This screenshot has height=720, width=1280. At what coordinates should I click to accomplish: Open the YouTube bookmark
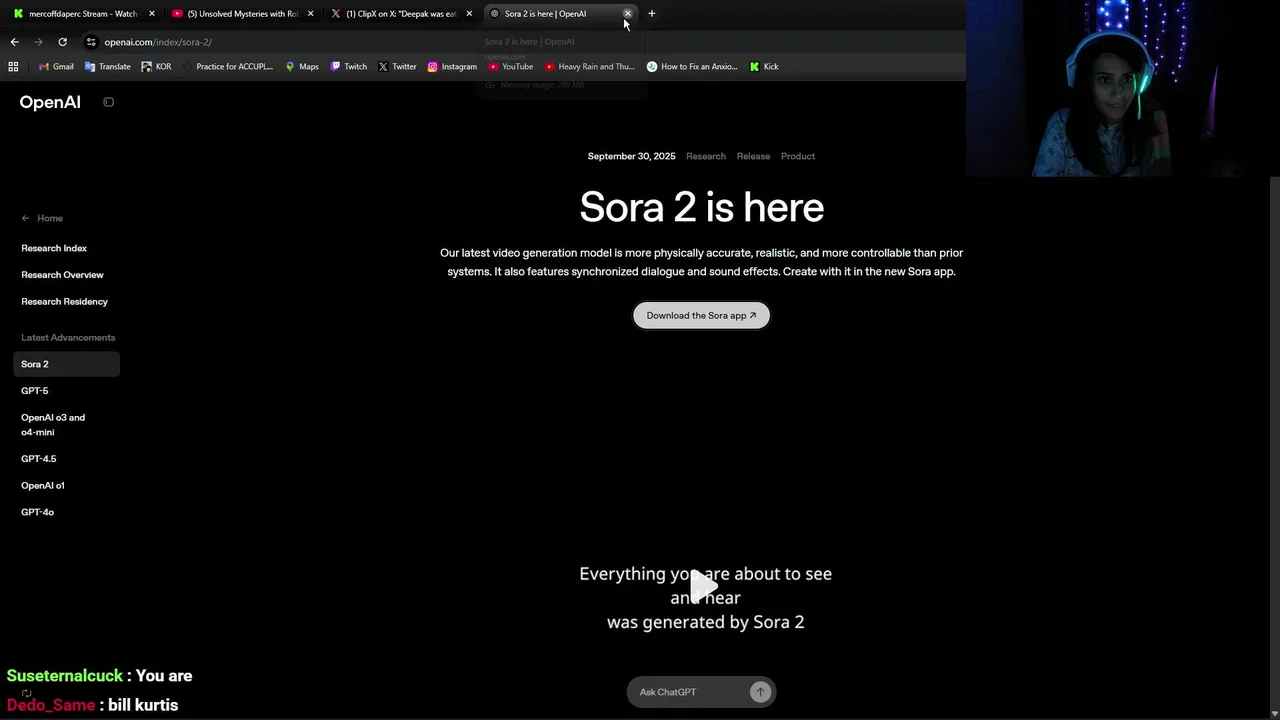[x=510, y=67]
